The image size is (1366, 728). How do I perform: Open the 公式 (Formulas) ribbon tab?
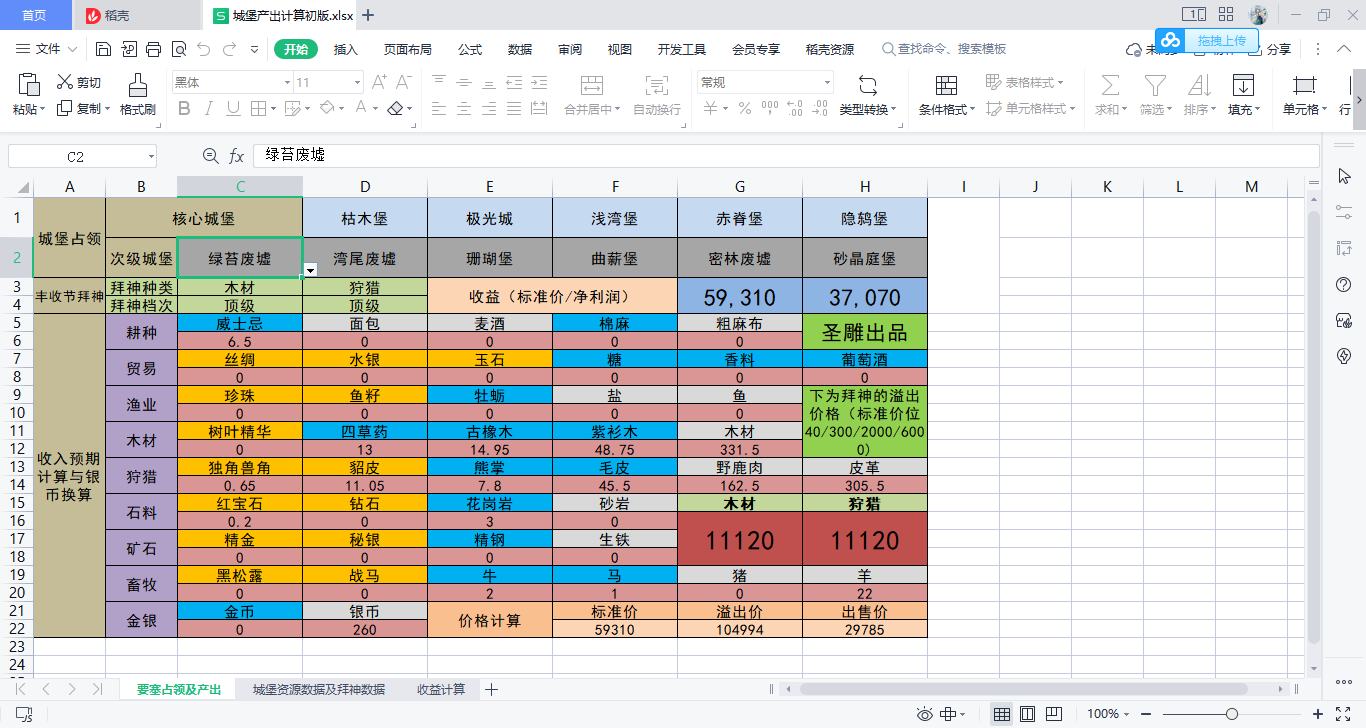pyautogui.click(x=470, y=49)
